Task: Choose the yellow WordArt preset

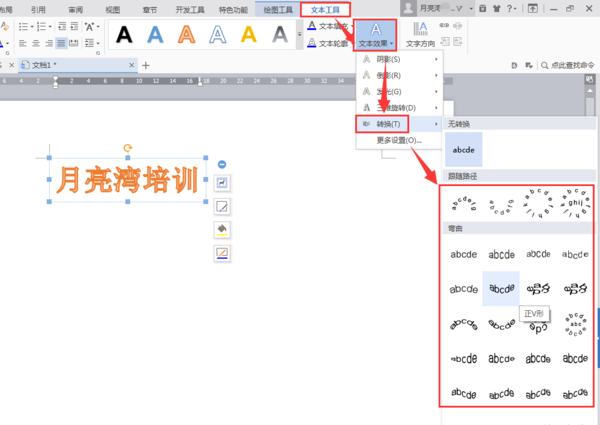Action: [x=249, y=34]
